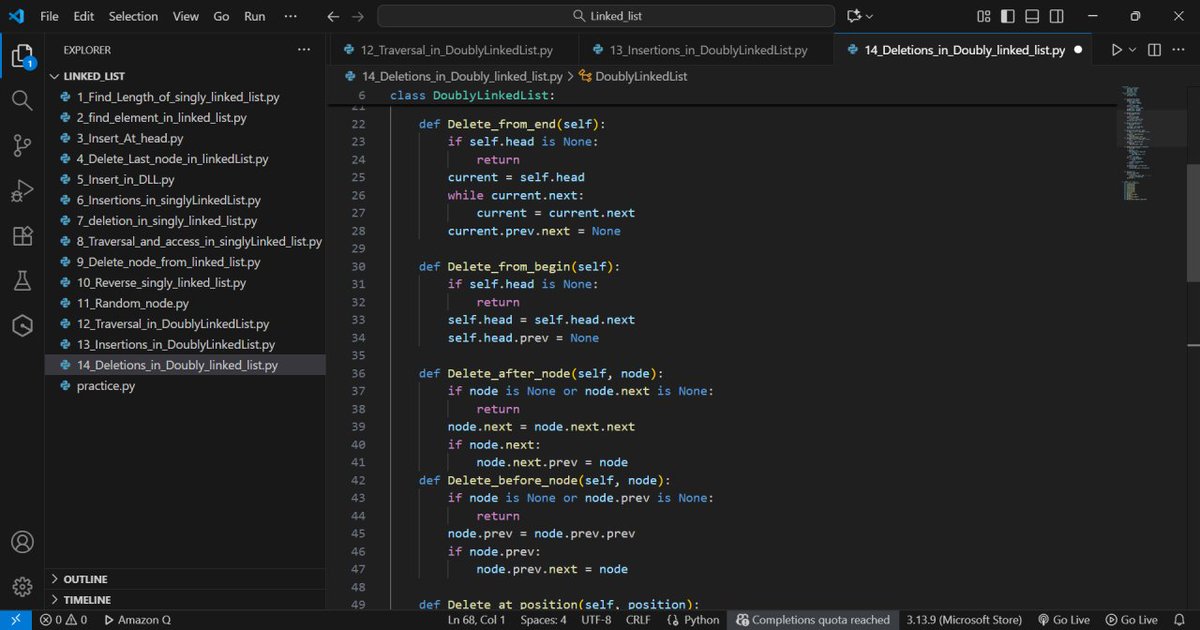Open the Go menu
The height and width of the screenshot is (630, 1200).
(x=221, y=16)
